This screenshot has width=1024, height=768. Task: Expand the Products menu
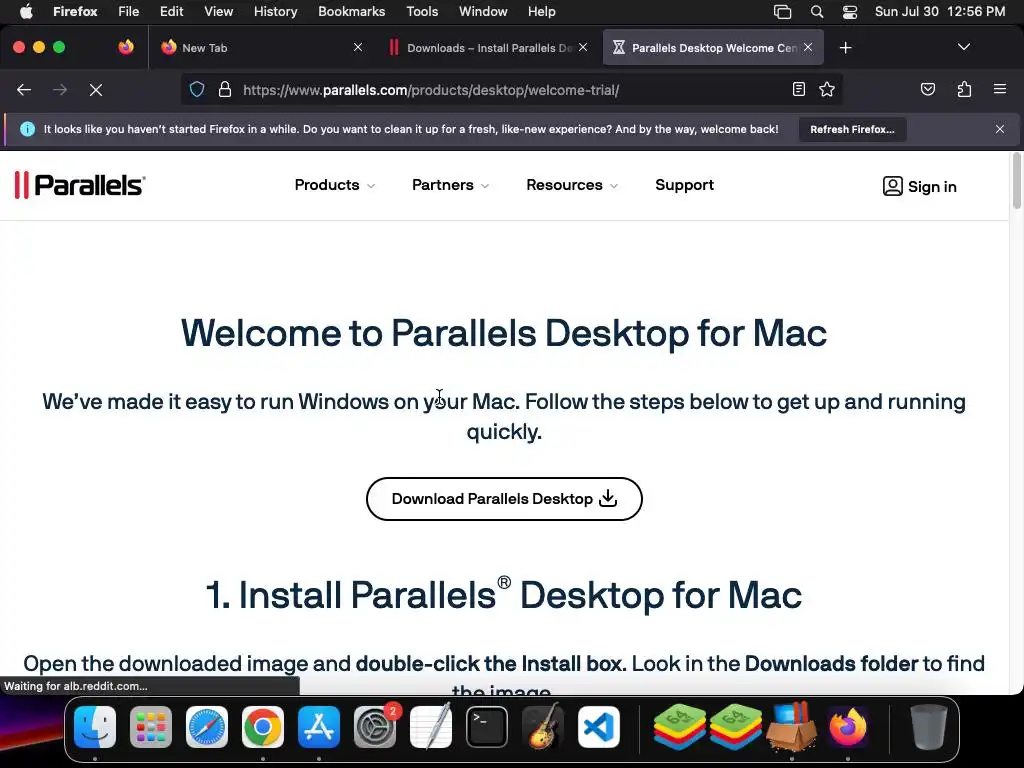point(334,185)
